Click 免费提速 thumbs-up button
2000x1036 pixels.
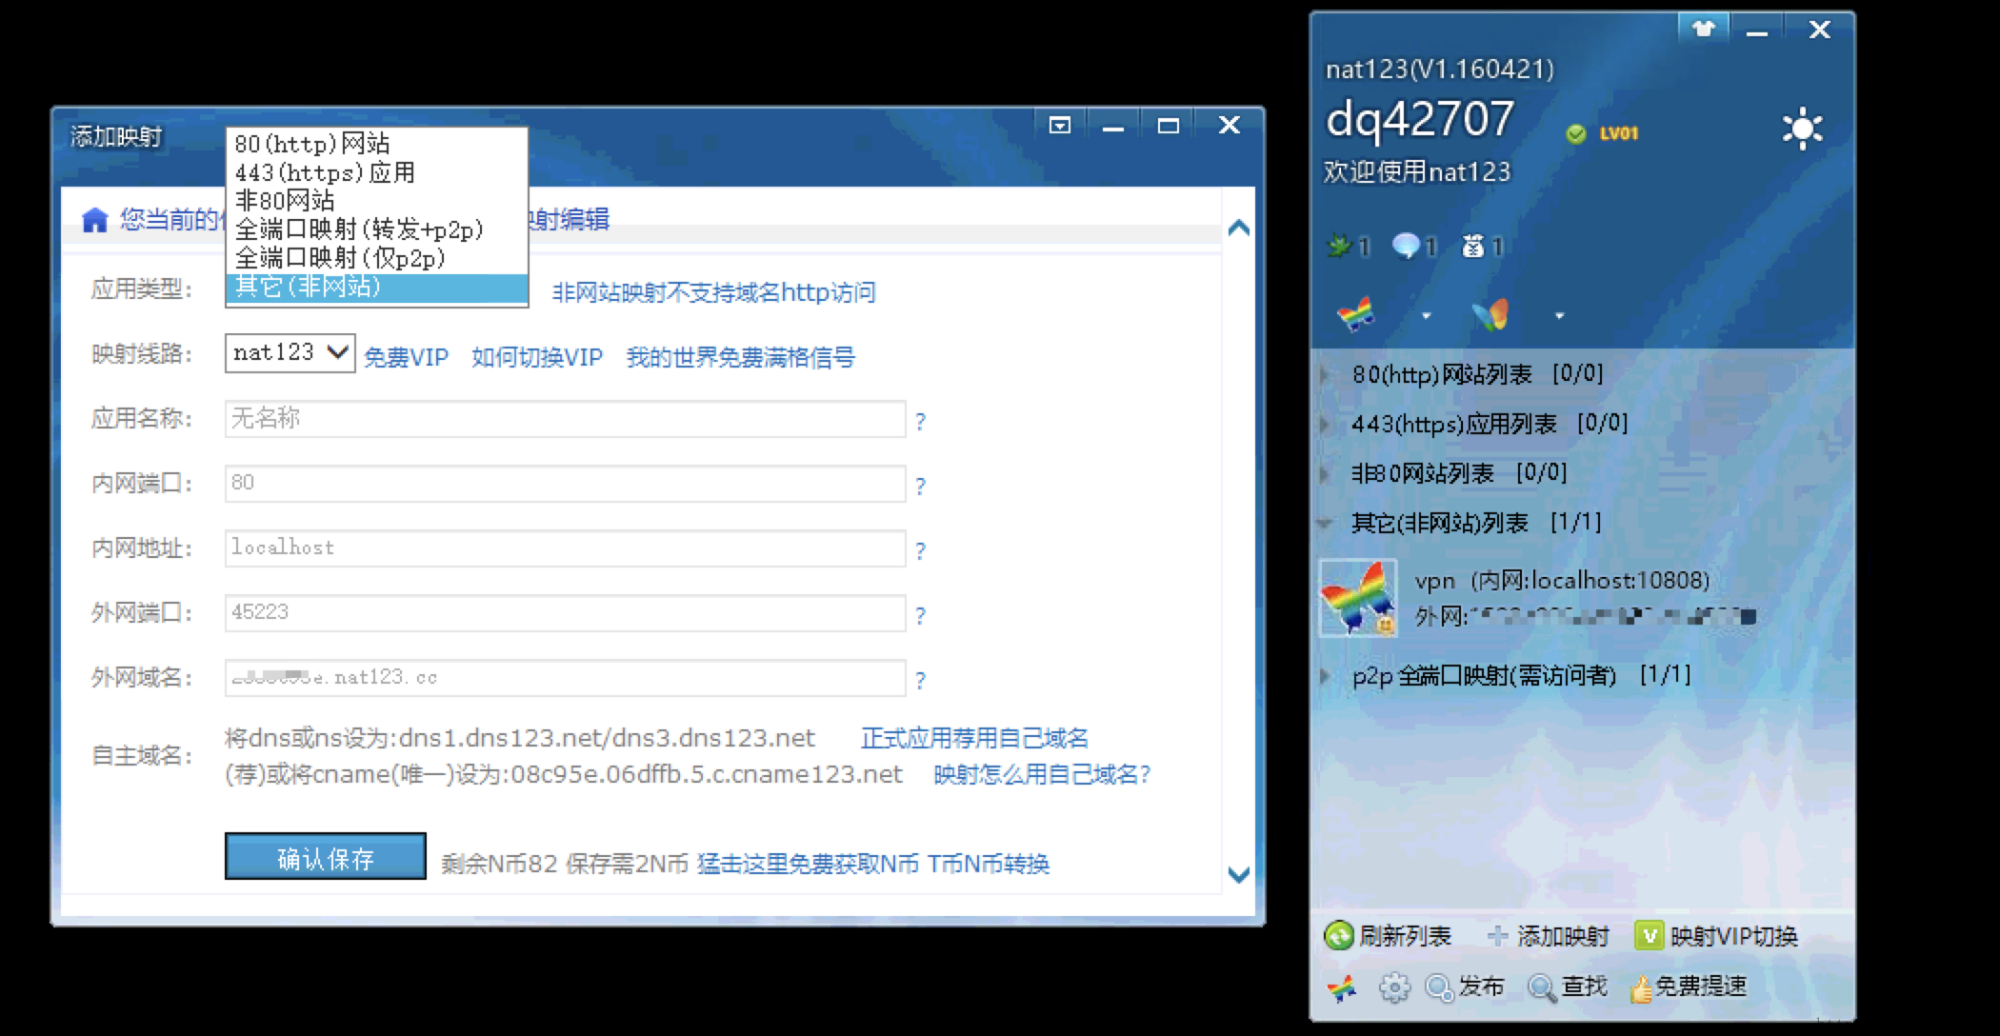coord(1688,987)
